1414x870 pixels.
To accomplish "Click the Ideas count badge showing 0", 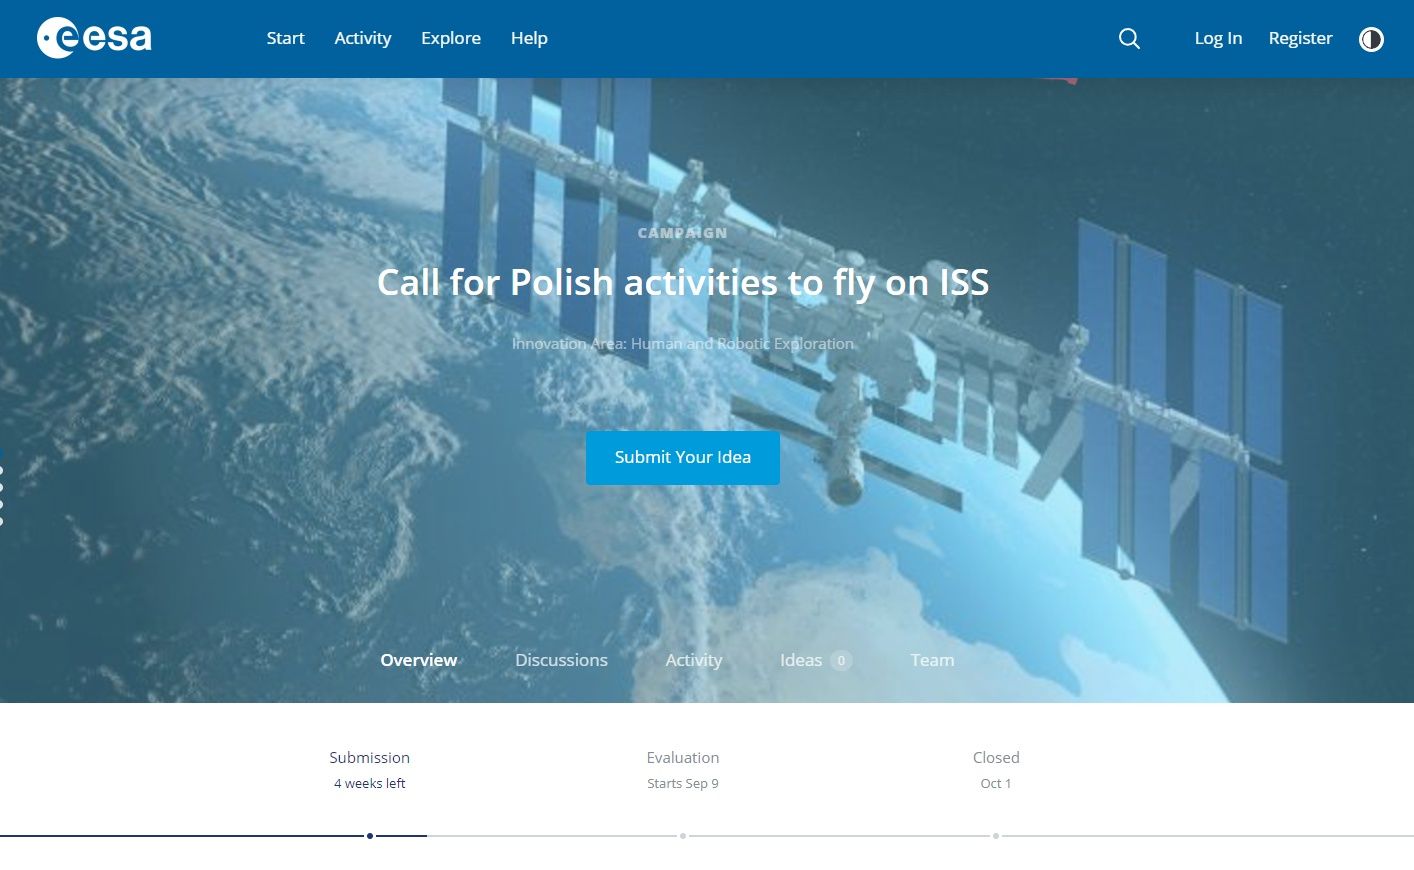I will point(841,661).
